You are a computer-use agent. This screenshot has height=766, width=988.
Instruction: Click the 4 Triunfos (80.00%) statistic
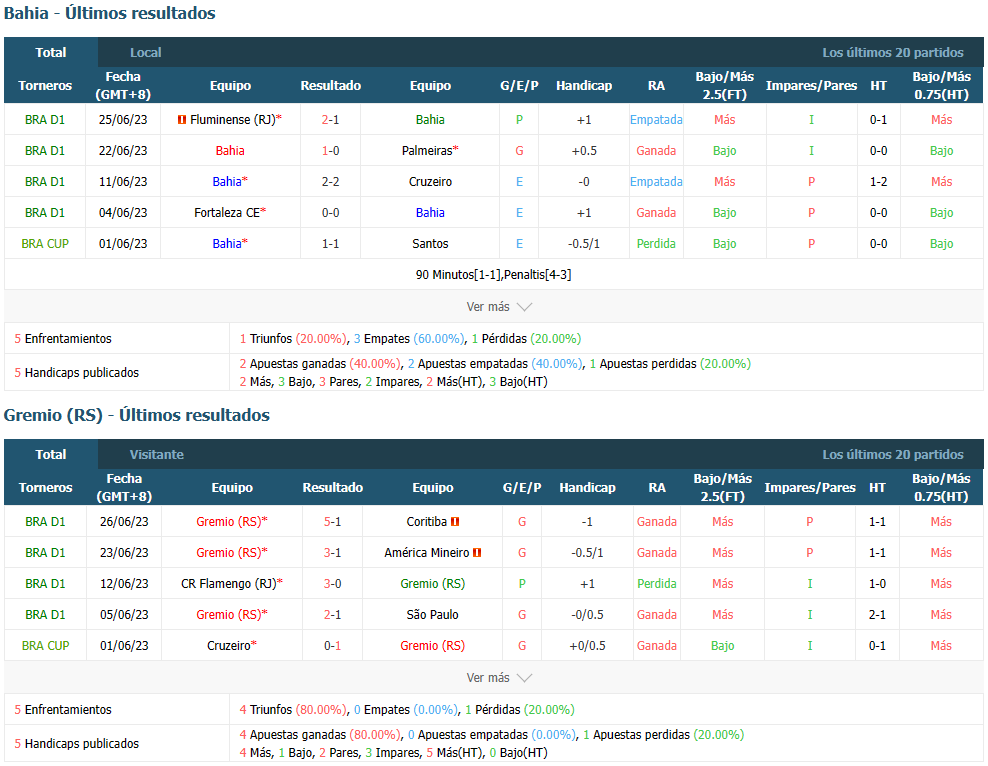(x=293, y=710)
